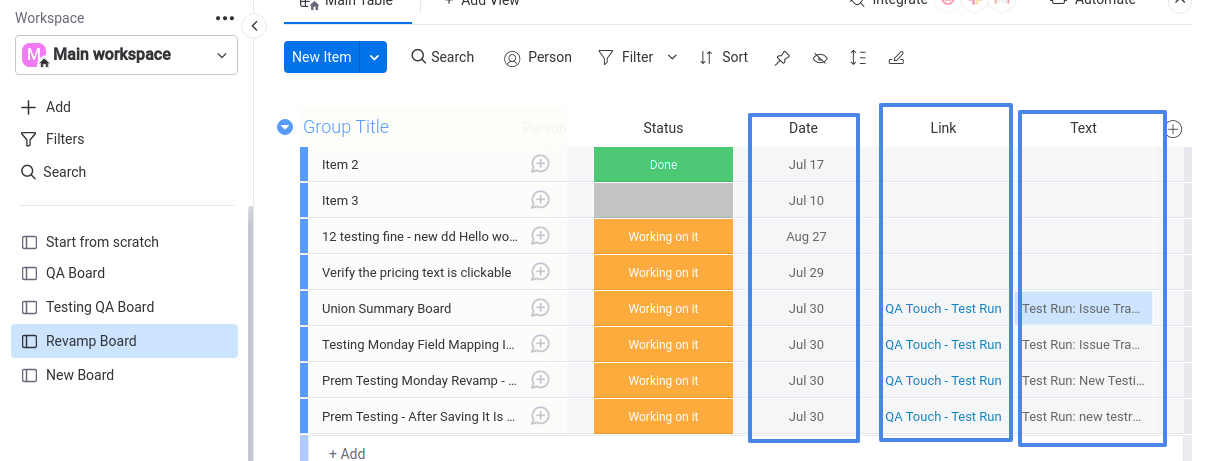Open conversation for Prem Testing - After Saving
1217x461 pixels.
click(540, 416)
